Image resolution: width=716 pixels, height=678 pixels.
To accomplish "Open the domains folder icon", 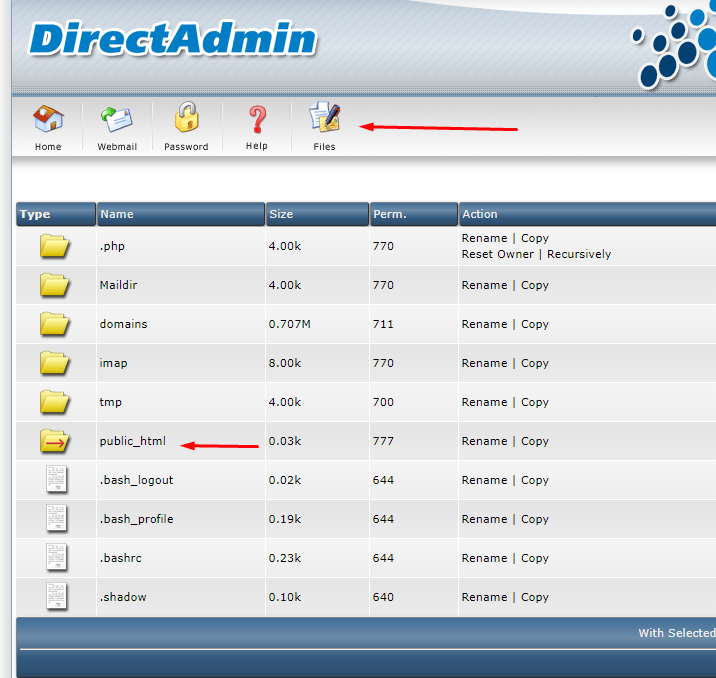I will 54,324.
